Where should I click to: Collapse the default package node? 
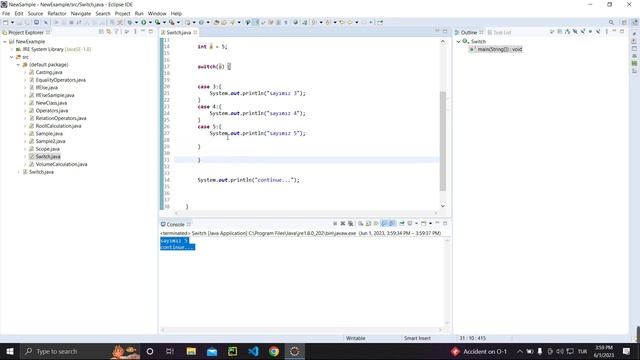(x=18, y=65)
